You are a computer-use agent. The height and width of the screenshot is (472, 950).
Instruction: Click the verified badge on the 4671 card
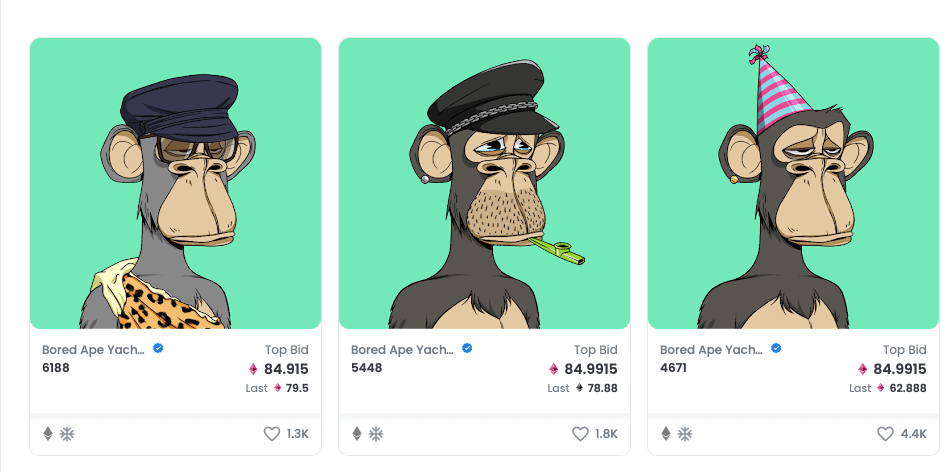coord(776,349)
